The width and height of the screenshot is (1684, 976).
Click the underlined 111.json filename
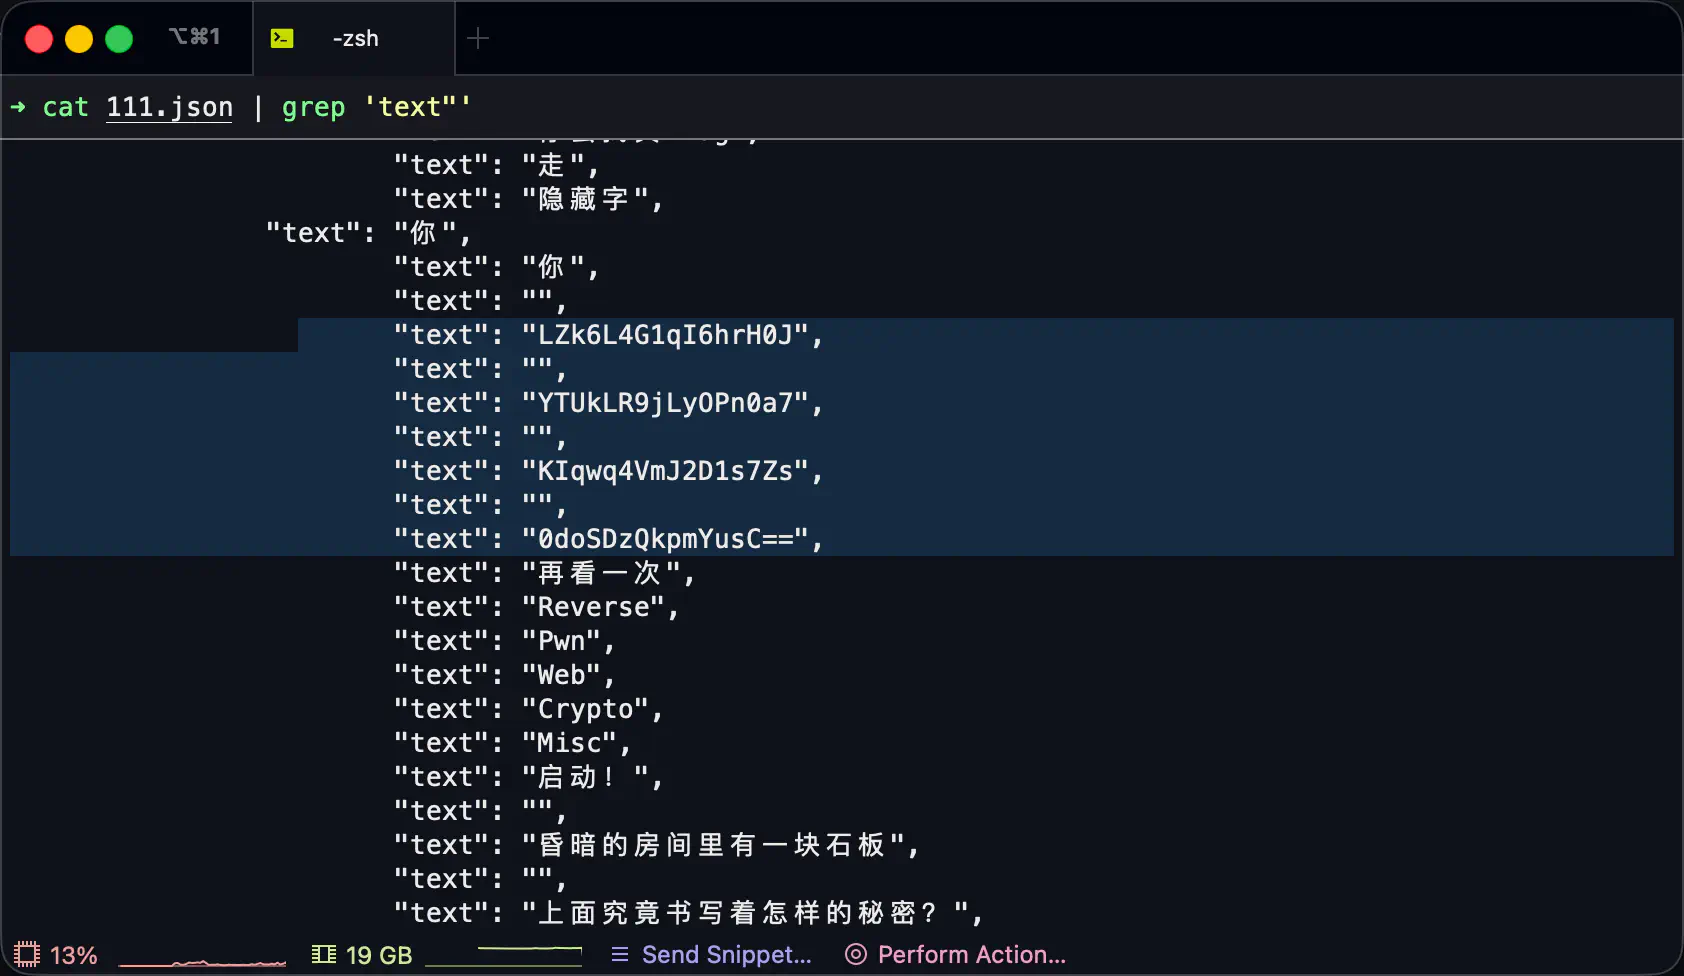point(169,107)
